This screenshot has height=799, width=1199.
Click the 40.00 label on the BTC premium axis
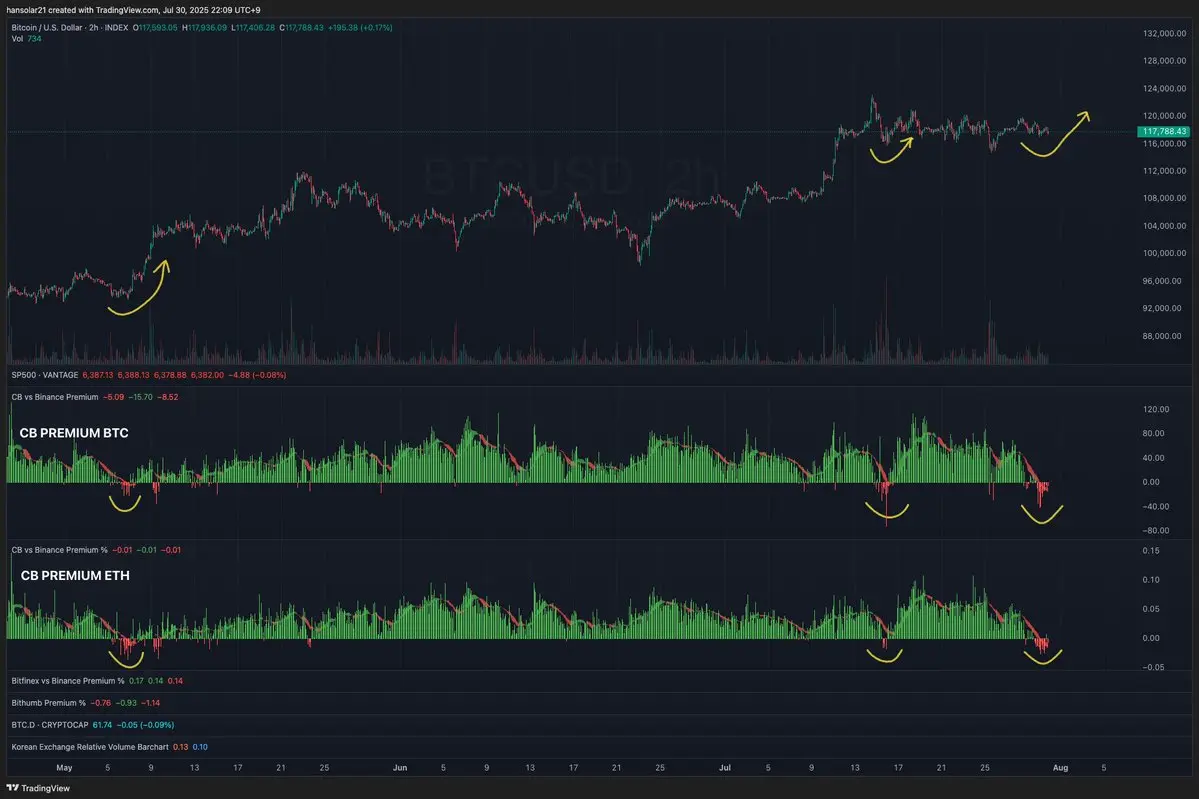[x=1153, y=458]
